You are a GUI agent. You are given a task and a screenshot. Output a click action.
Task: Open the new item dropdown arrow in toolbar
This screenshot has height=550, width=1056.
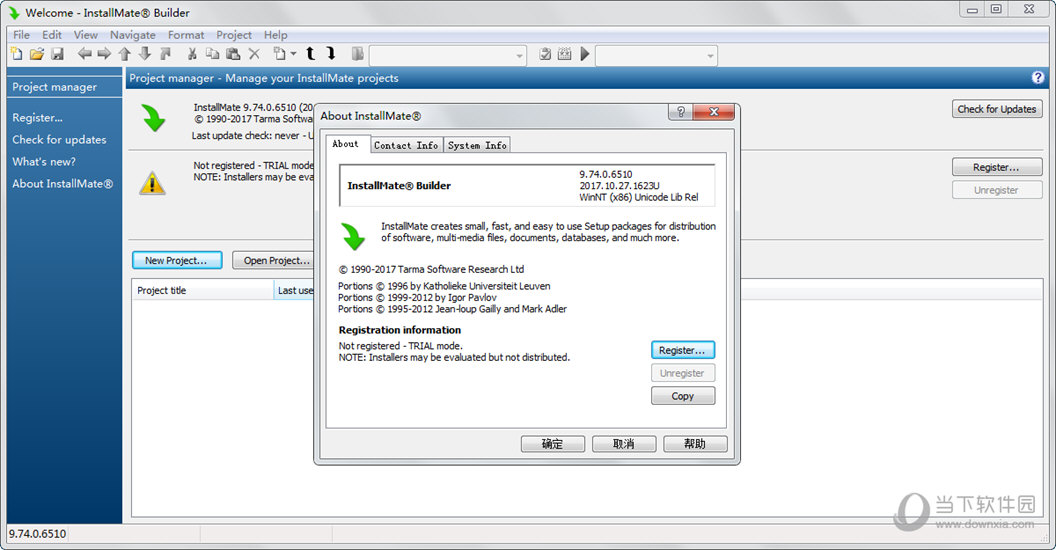click(293, 54)
